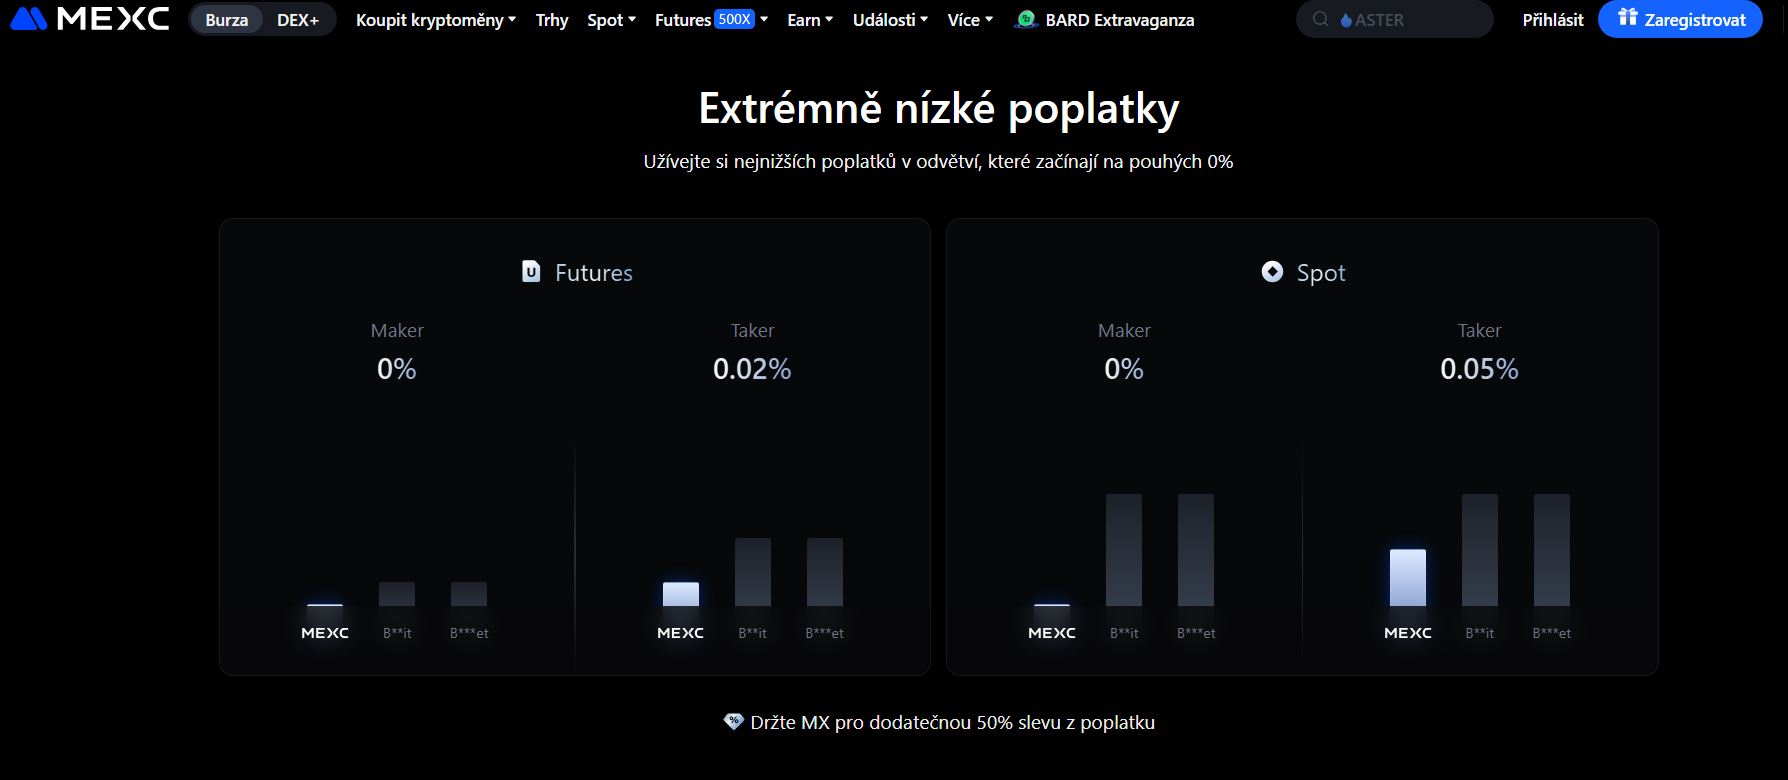
Task: Click the Přihlásit link
Action: 1553,19
